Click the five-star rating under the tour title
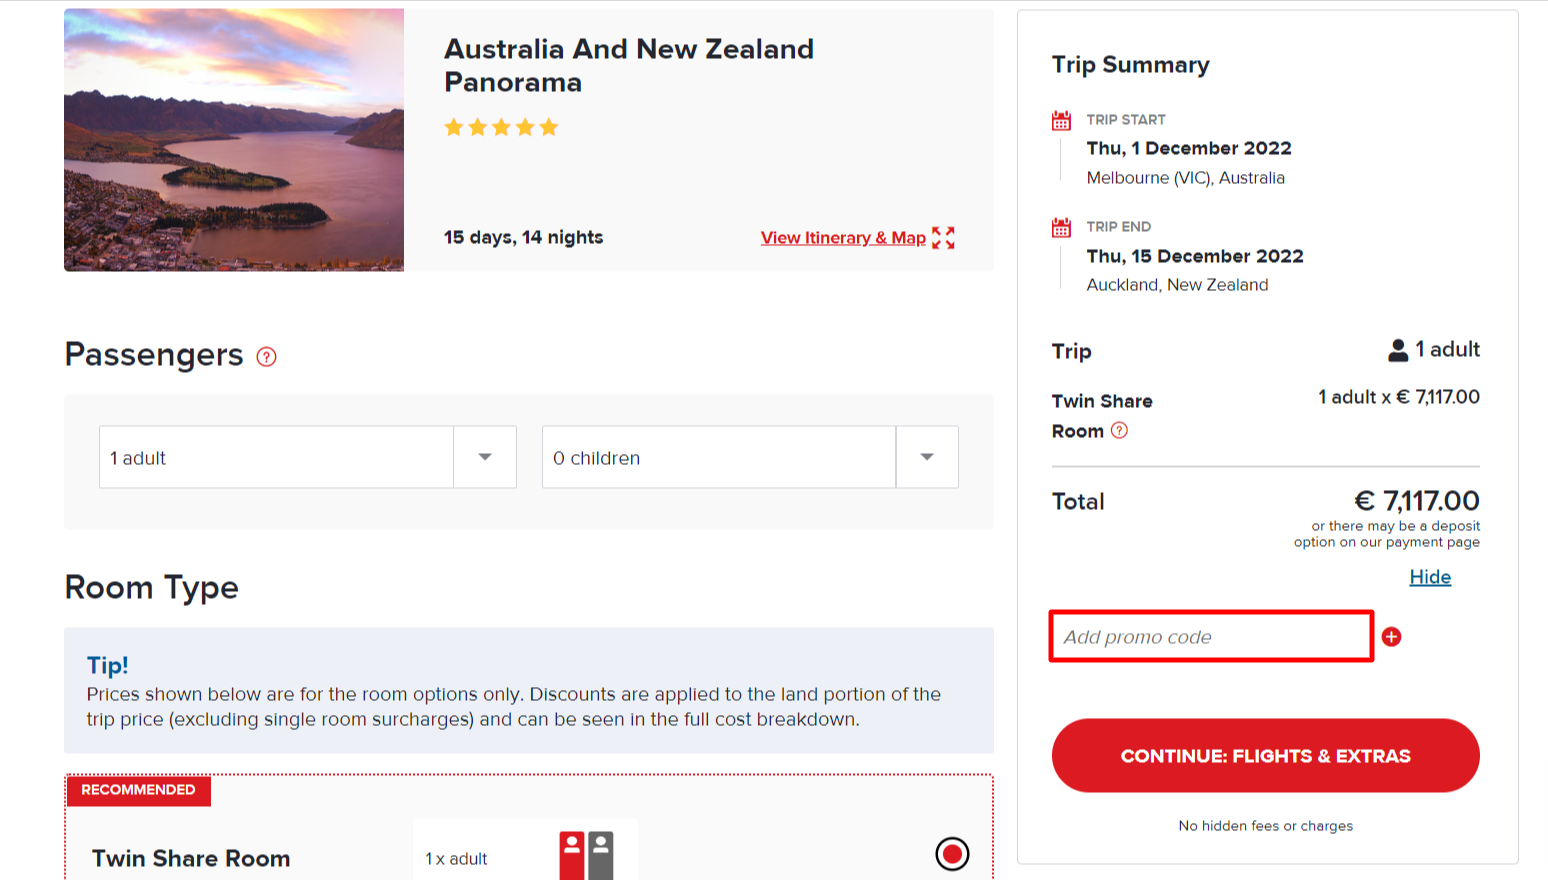1548x891 pixels. tap(501, 128)
